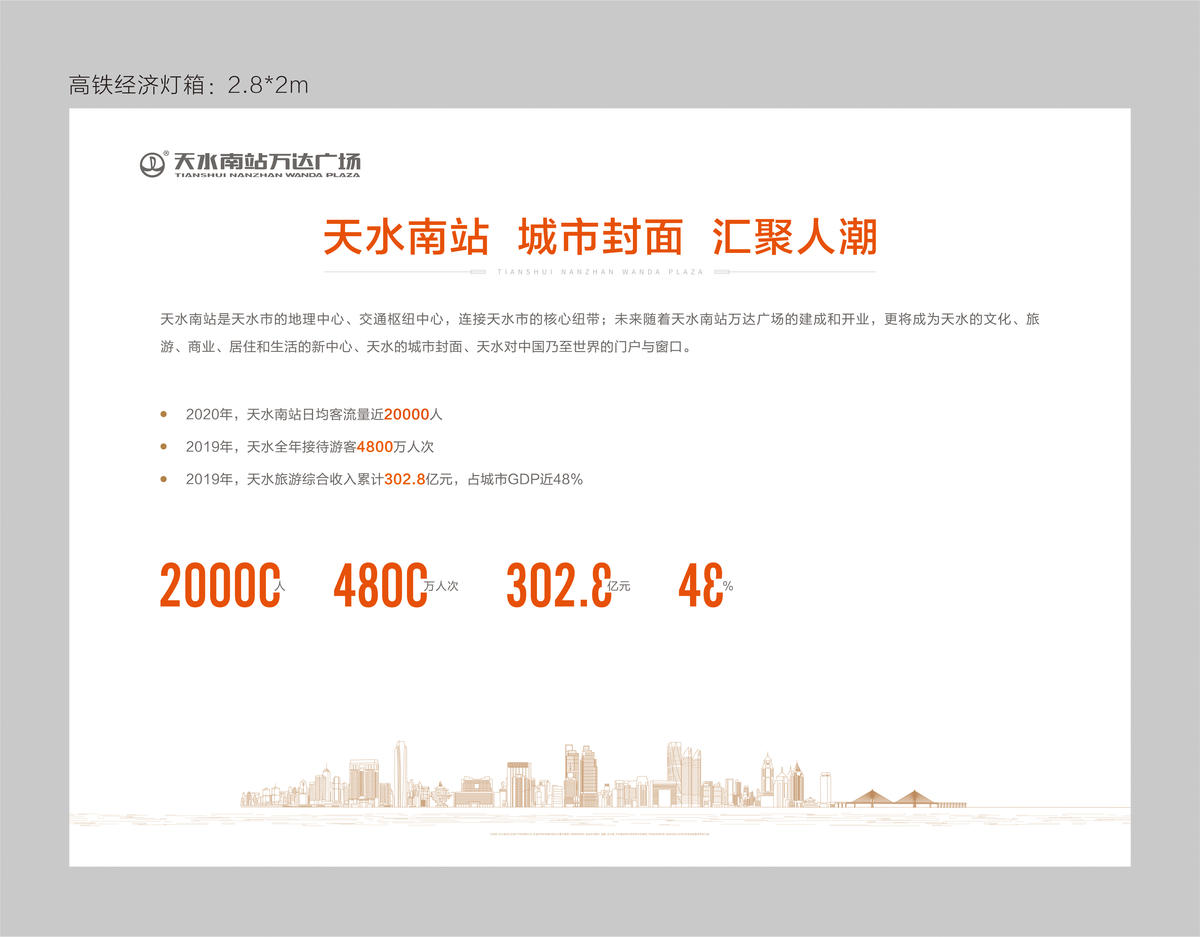1200x937 pixels.
Task: Select the bullet line 2019年，天水旅游综合收入累计
Action: 384,480
